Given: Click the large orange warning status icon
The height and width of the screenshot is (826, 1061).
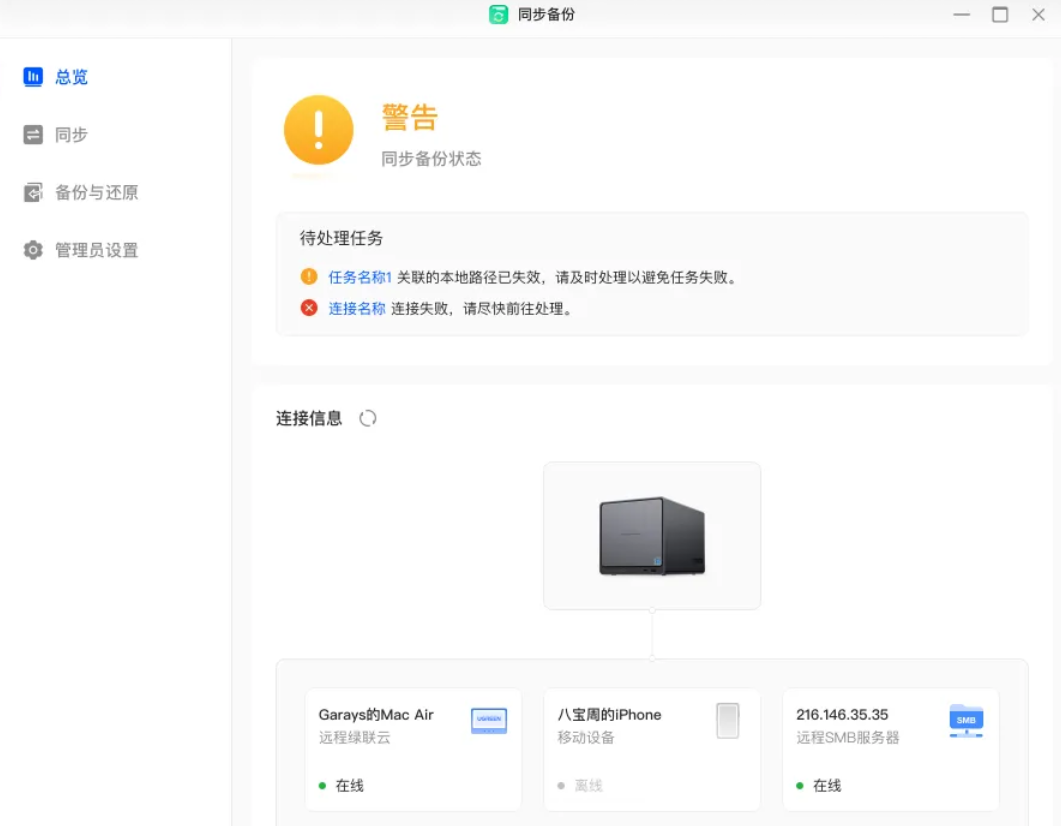Looking at the screenshot, I should tap(318, 130).
